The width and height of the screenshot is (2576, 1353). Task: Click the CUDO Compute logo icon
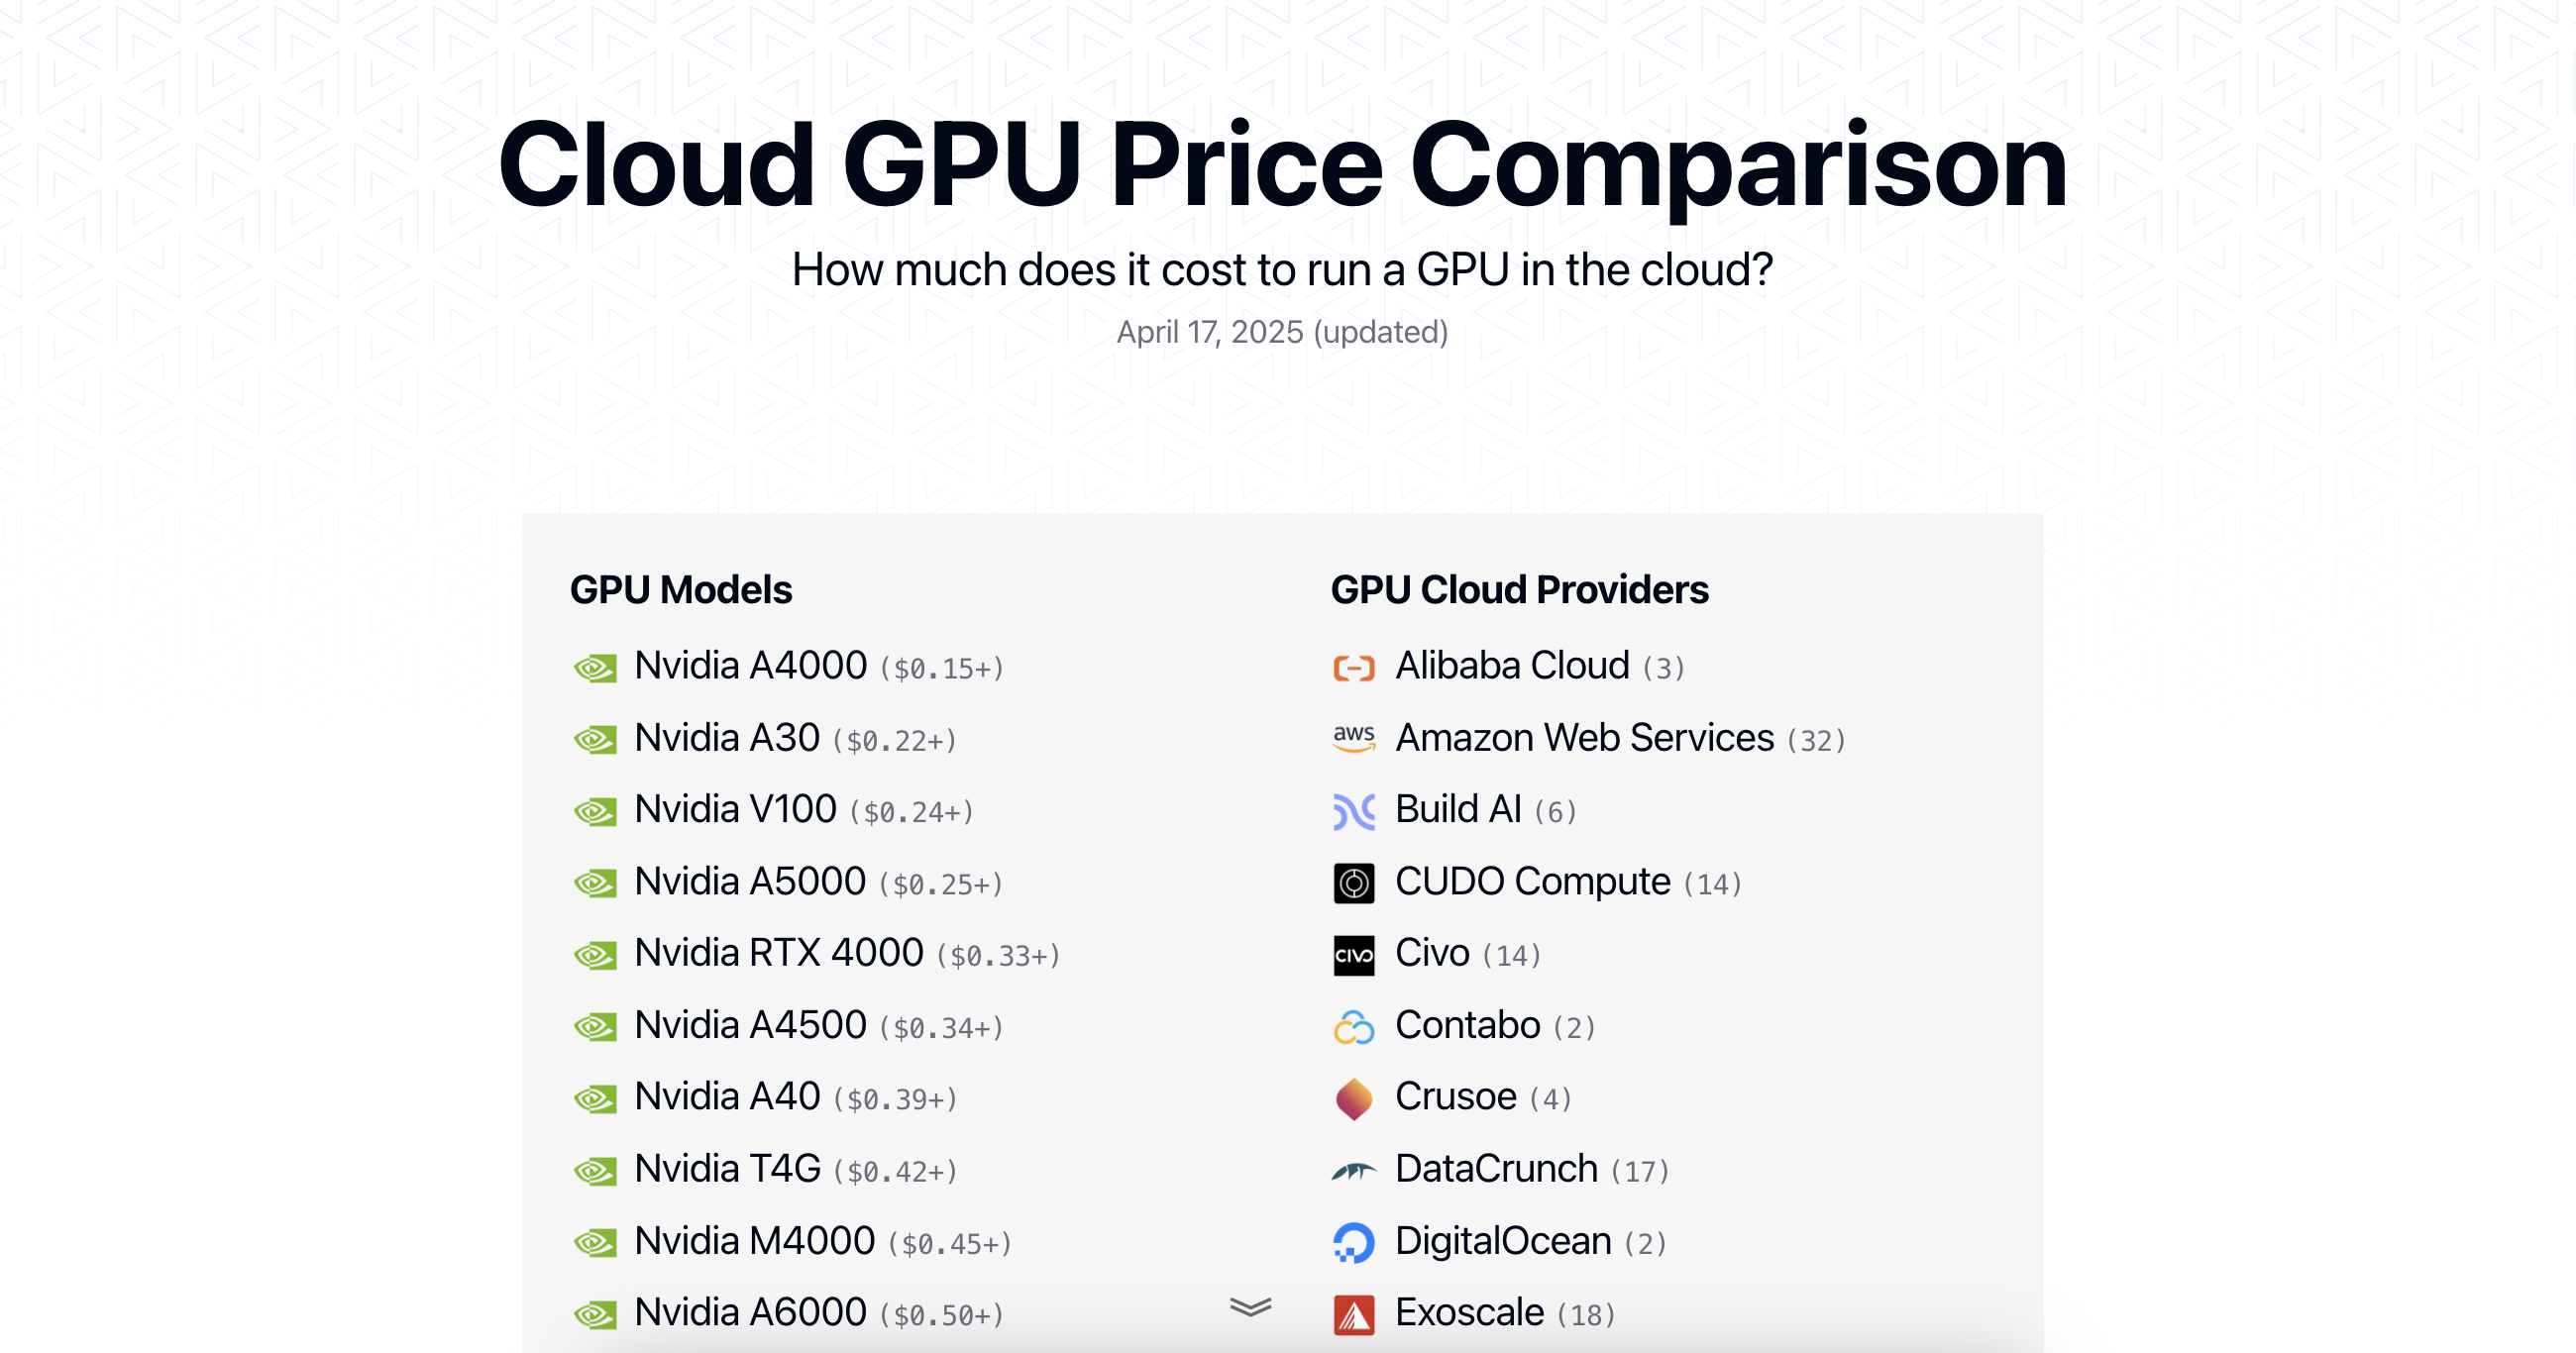coord(1354,883)
